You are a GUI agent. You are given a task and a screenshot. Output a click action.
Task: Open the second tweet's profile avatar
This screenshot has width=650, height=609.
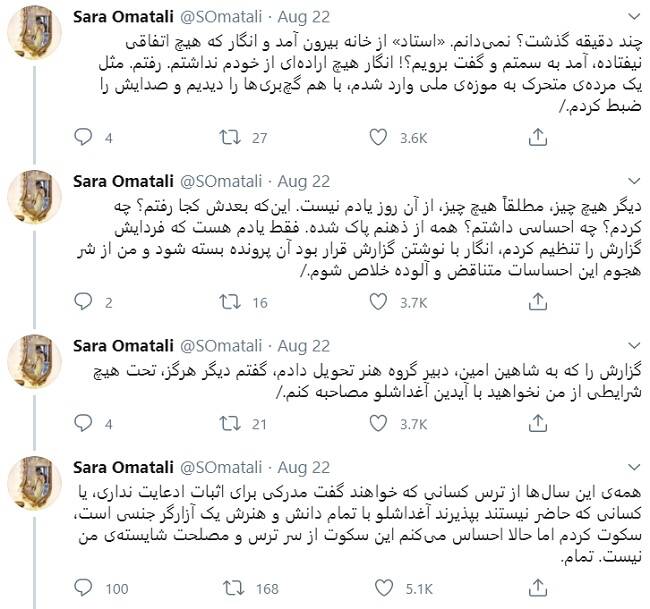tap(37, 201)
